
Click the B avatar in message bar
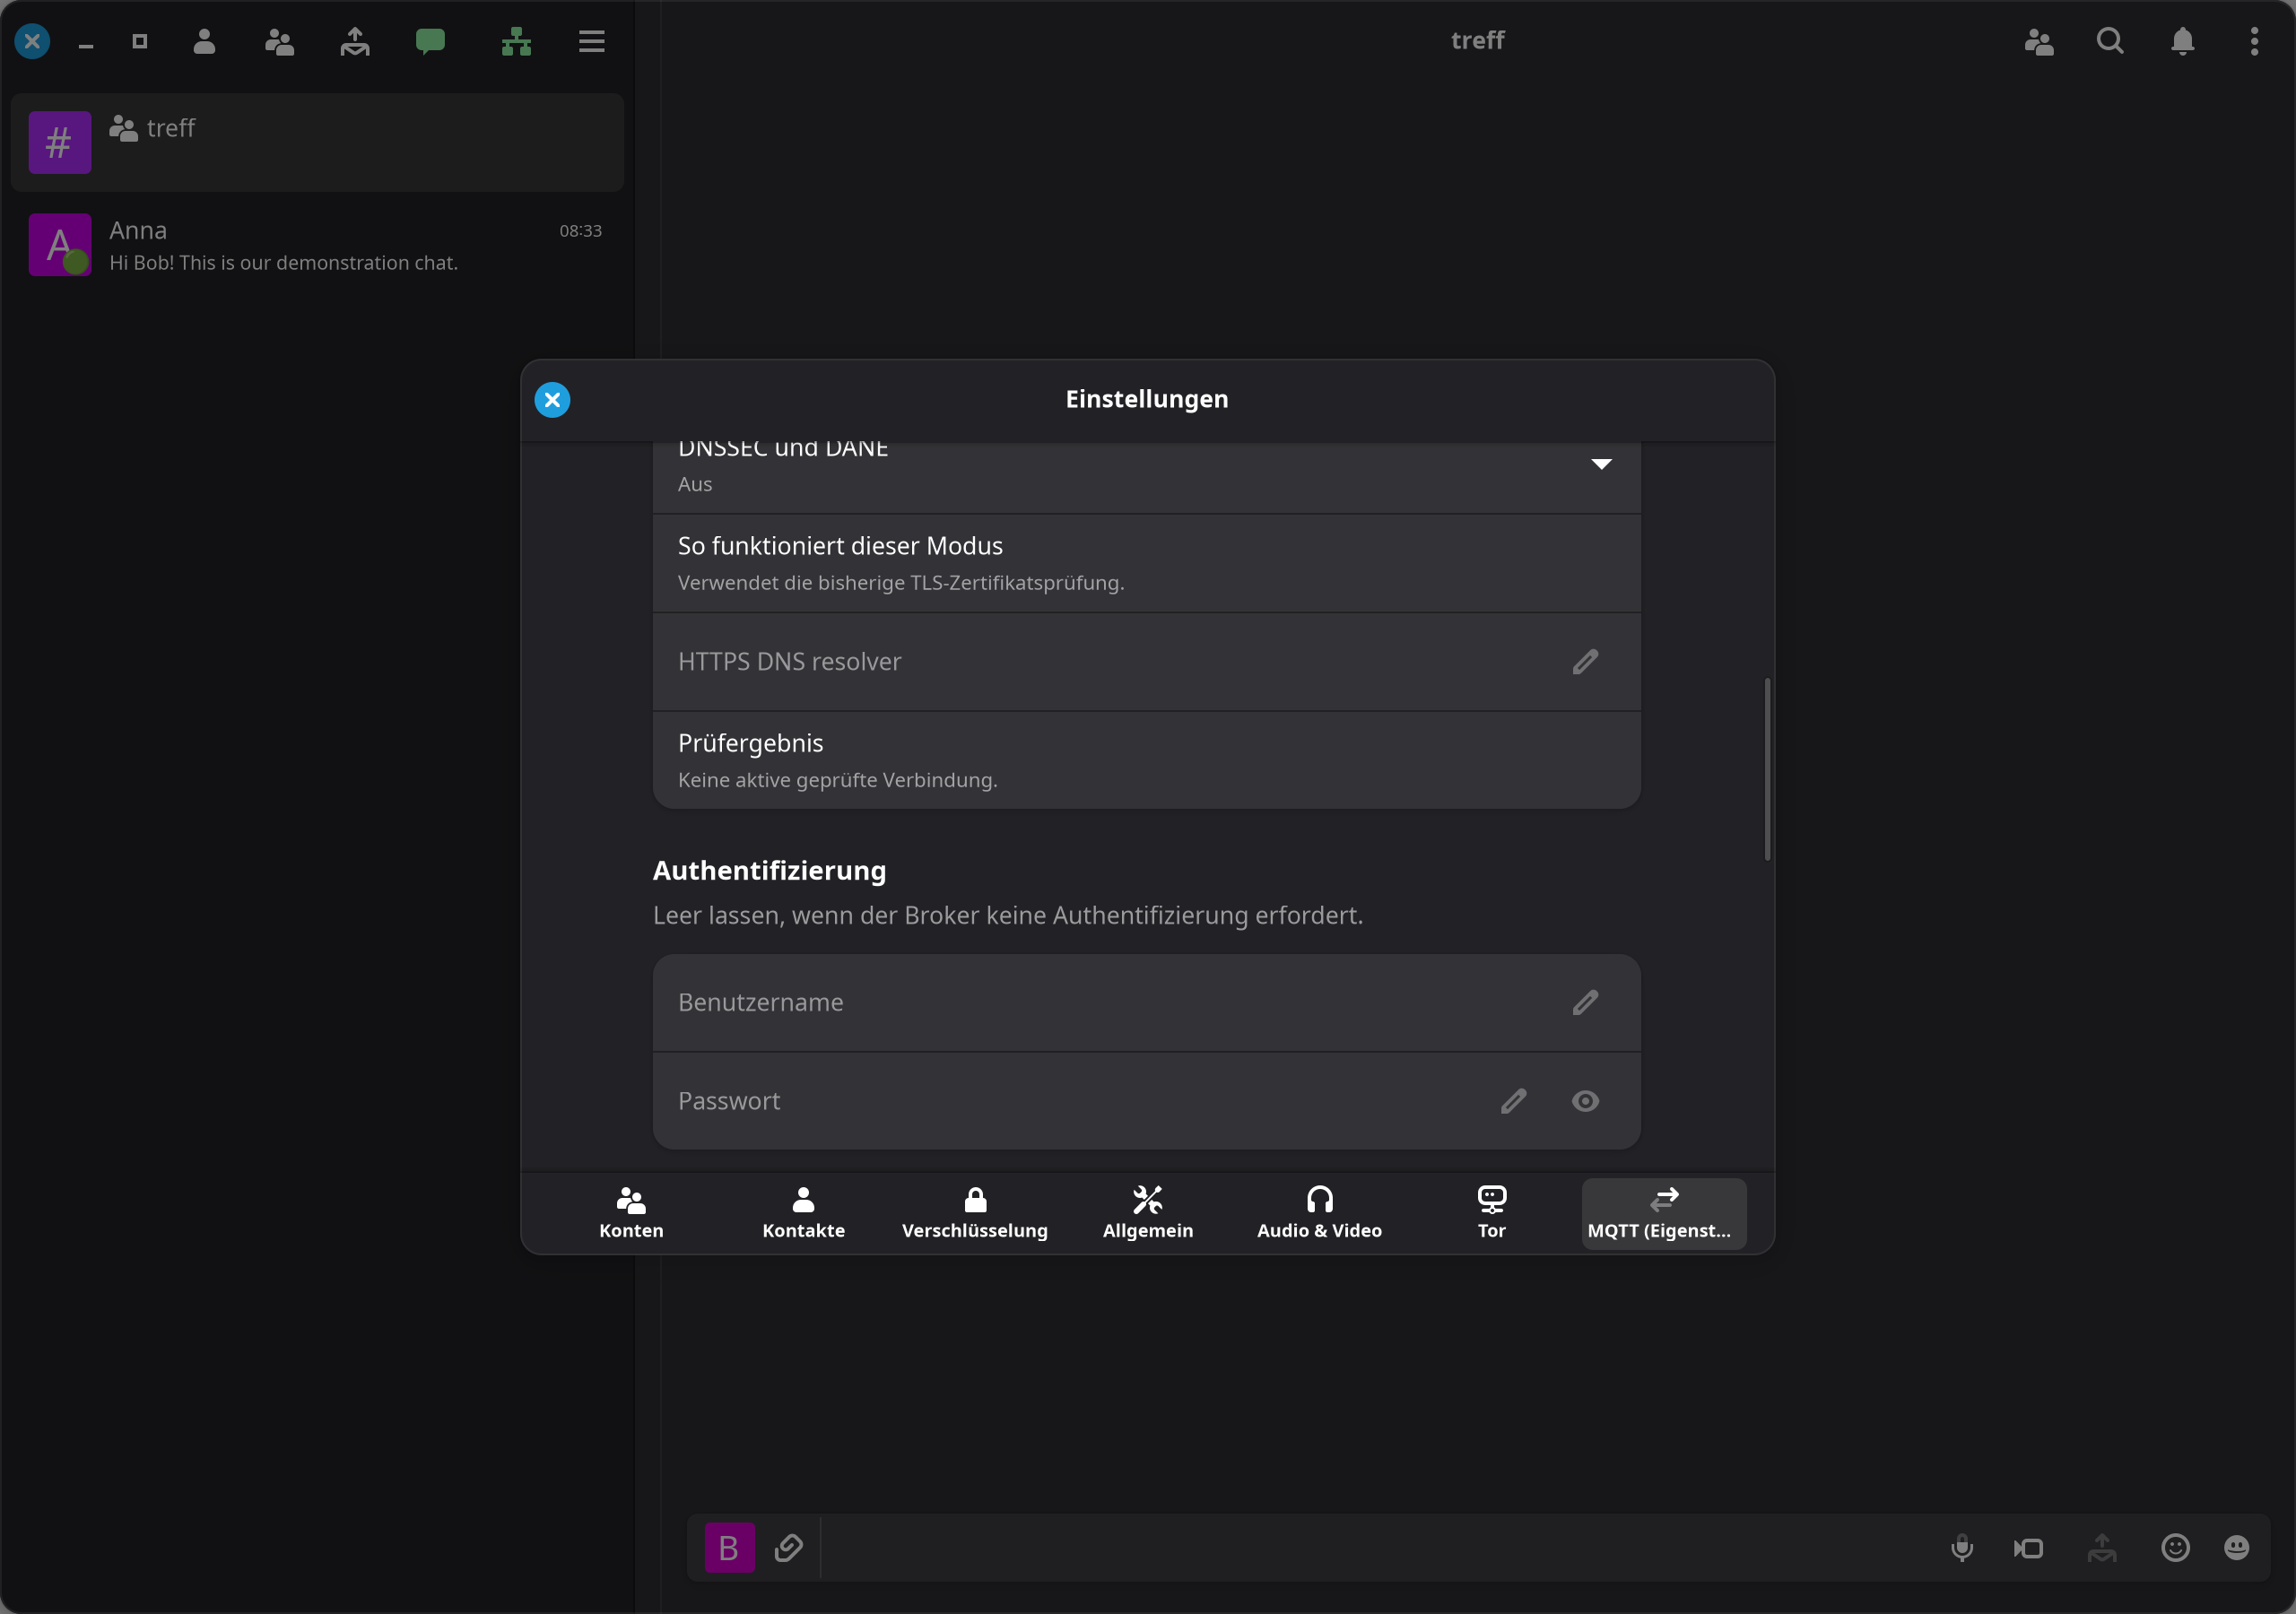coord(729,1548)
